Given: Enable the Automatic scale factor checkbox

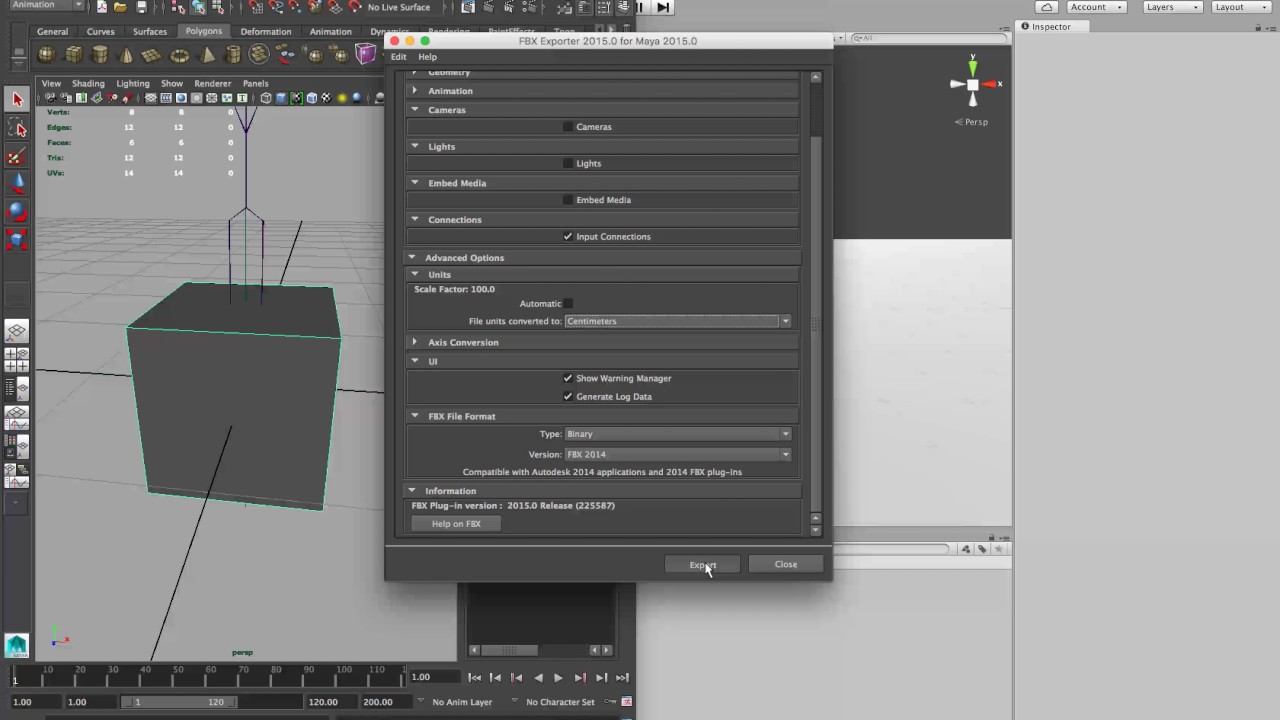Looking at the screenshot, I should pos(568,304).
